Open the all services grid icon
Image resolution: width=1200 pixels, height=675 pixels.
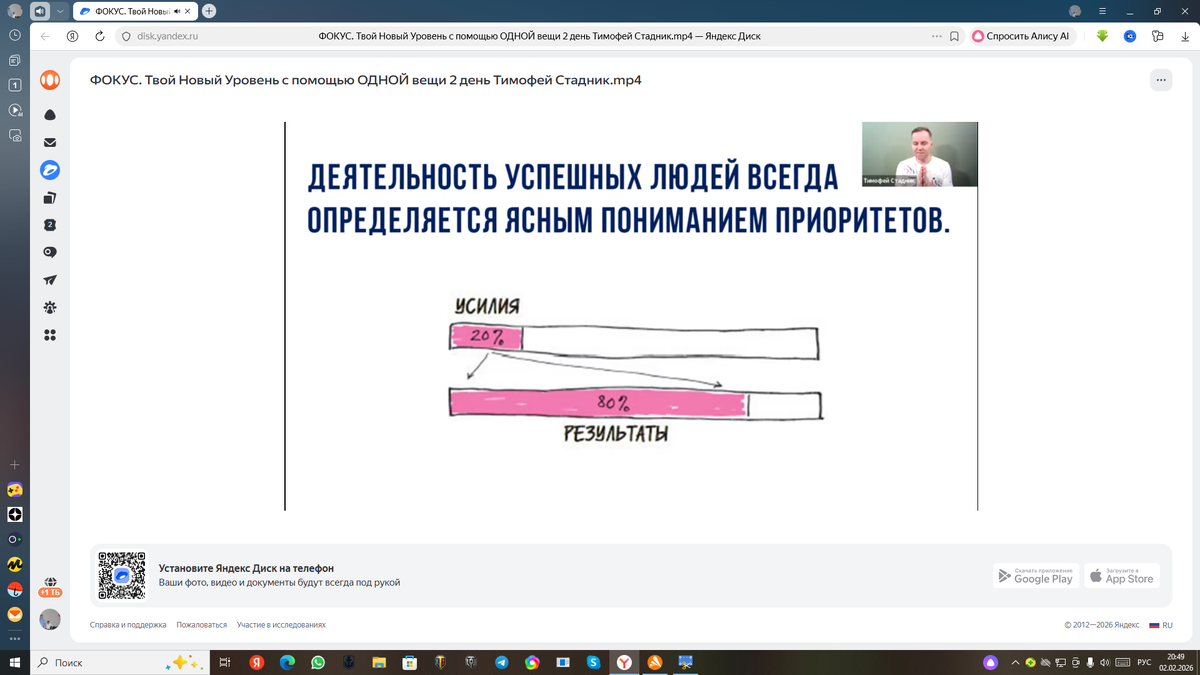[49, 332]
